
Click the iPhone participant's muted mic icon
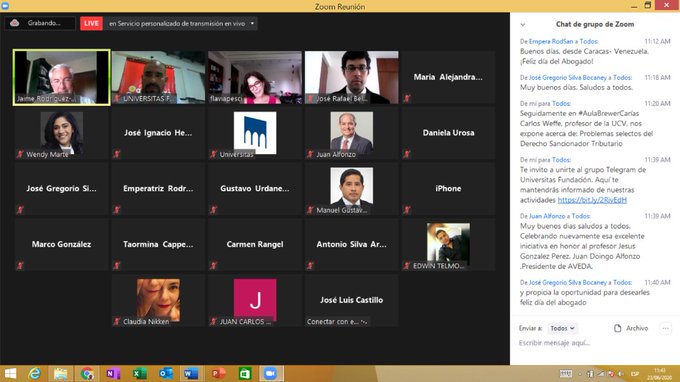pyautogui.click(x=407, y=210)
